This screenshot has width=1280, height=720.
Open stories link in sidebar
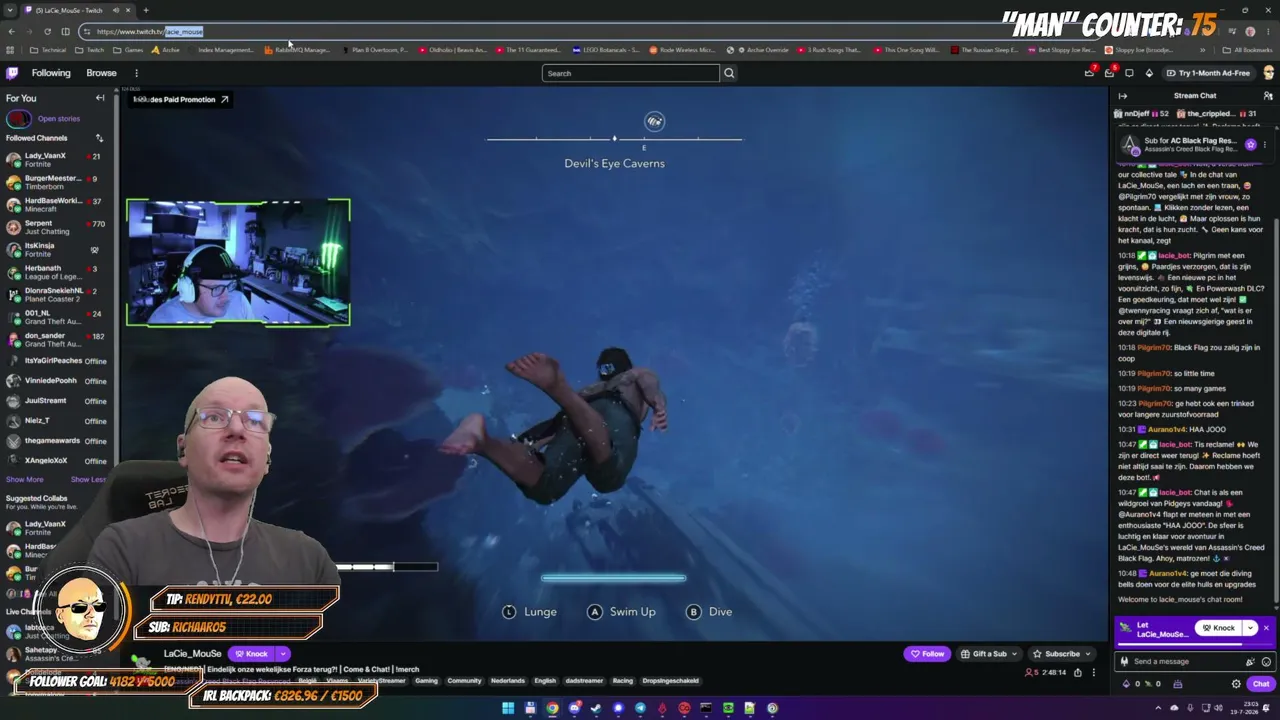[59, 119]
